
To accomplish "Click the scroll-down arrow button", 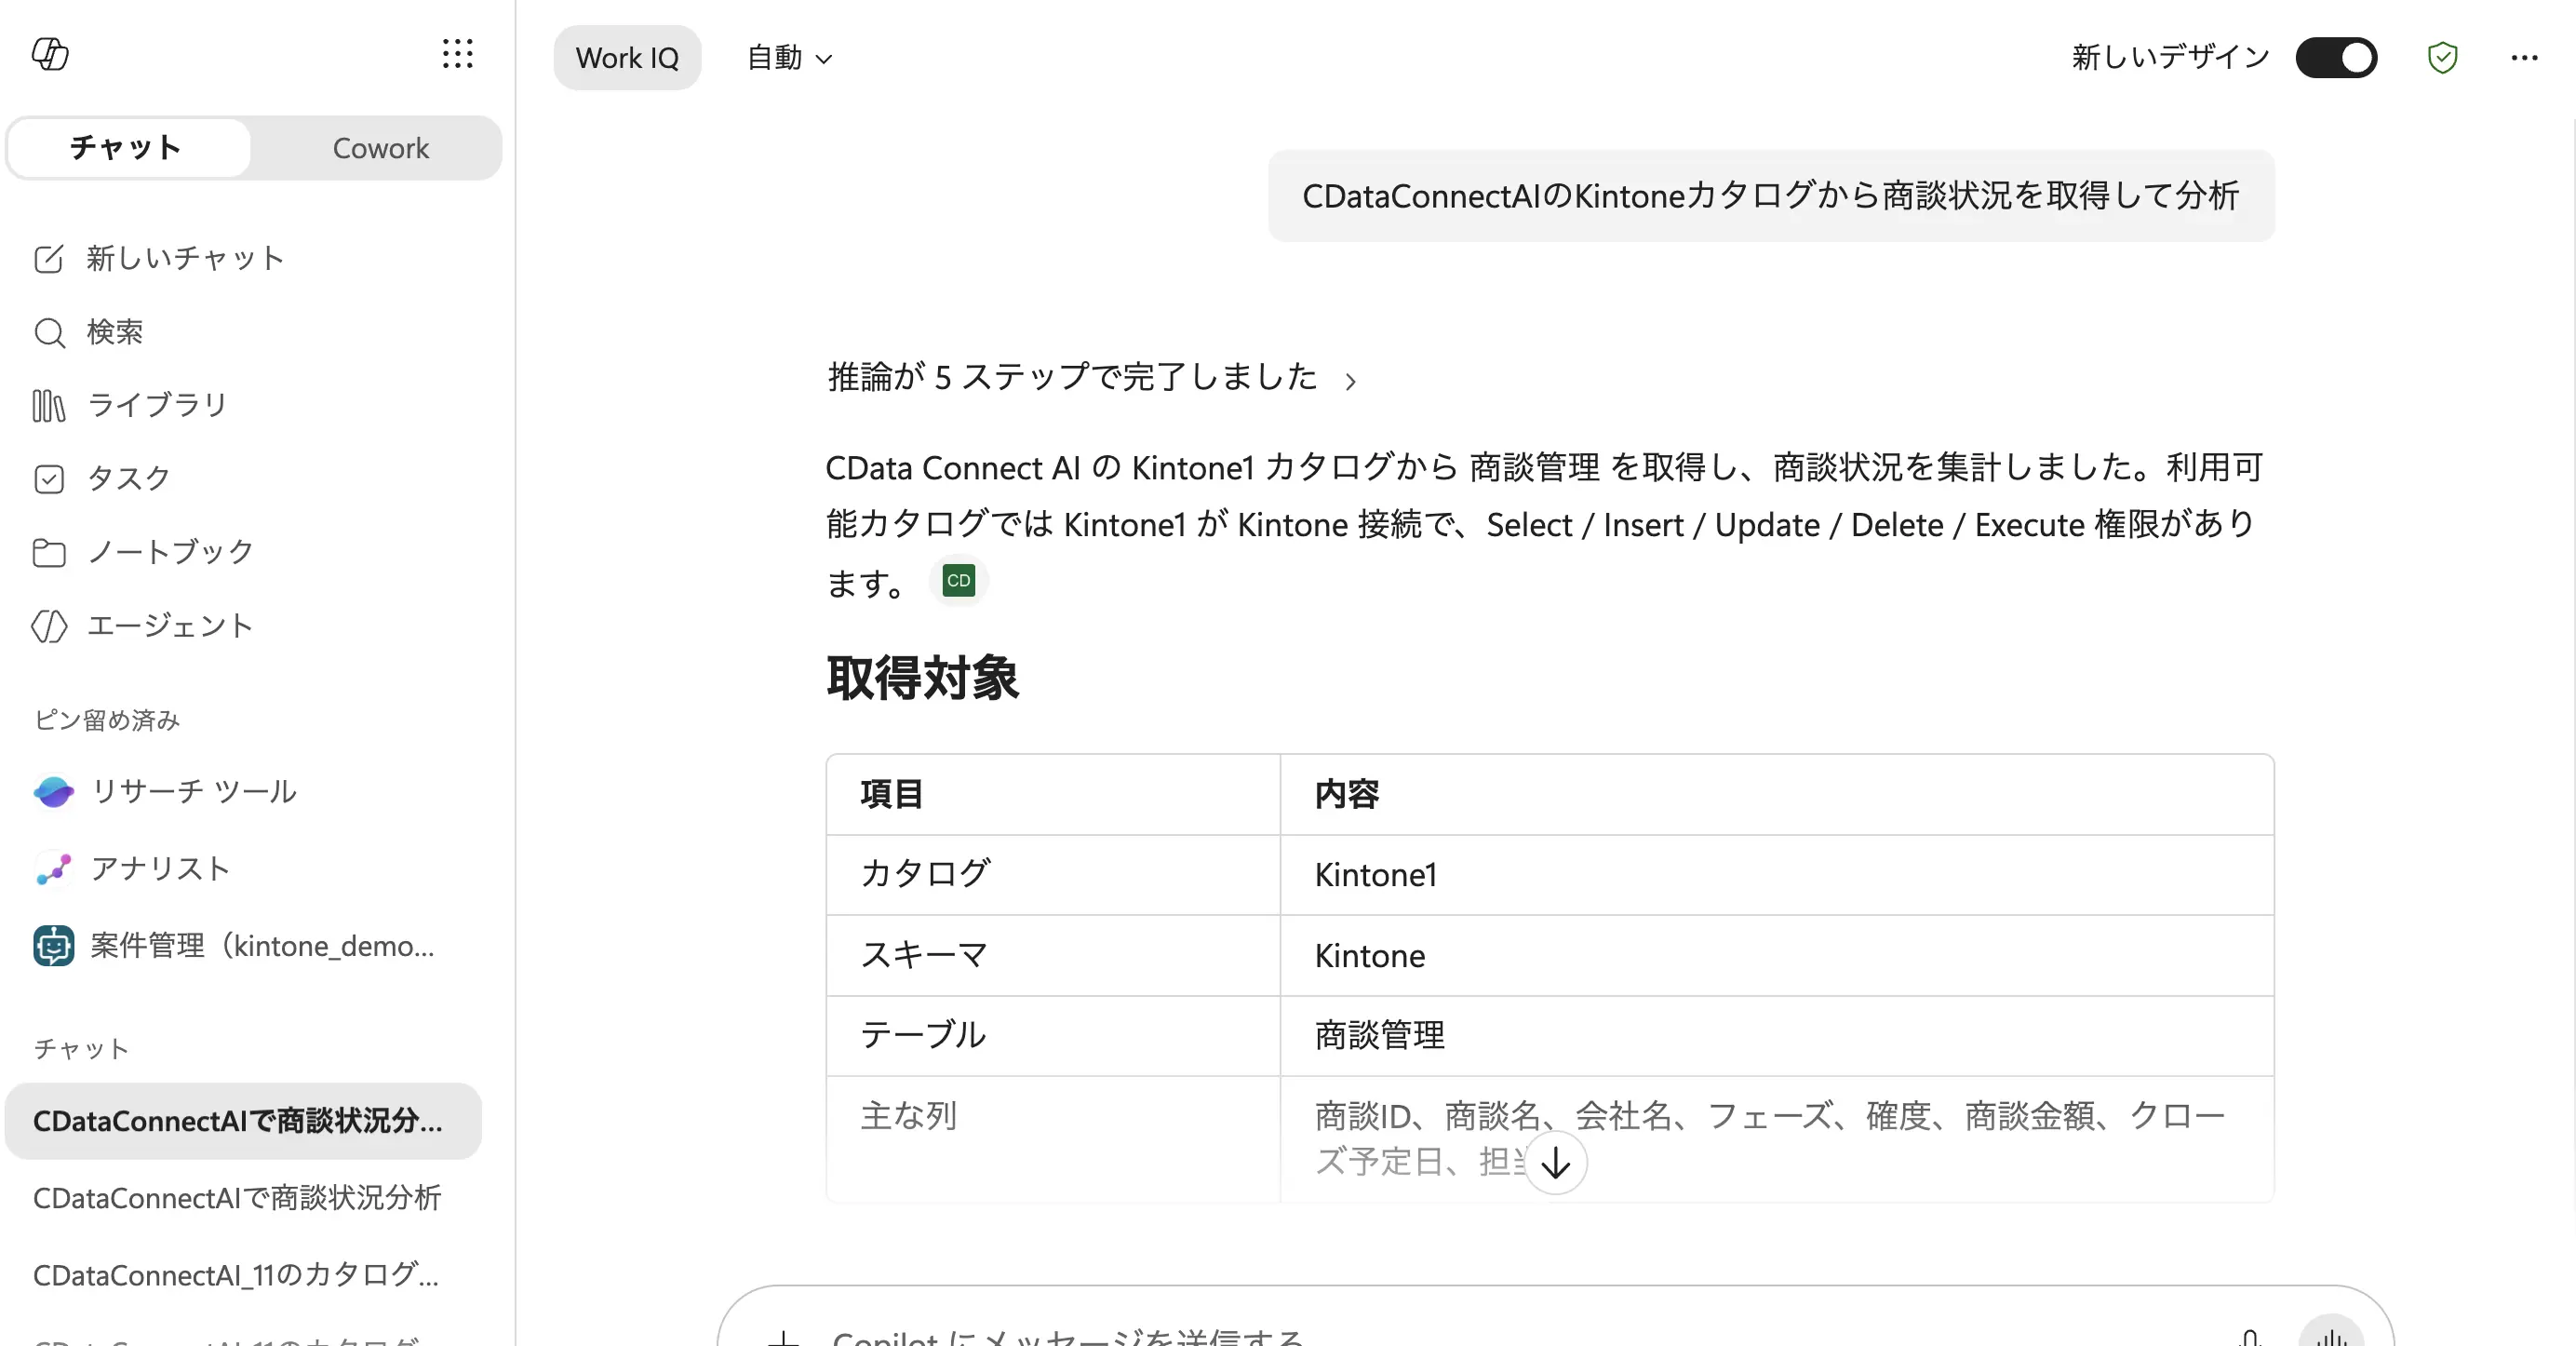I will 1556,1163.
